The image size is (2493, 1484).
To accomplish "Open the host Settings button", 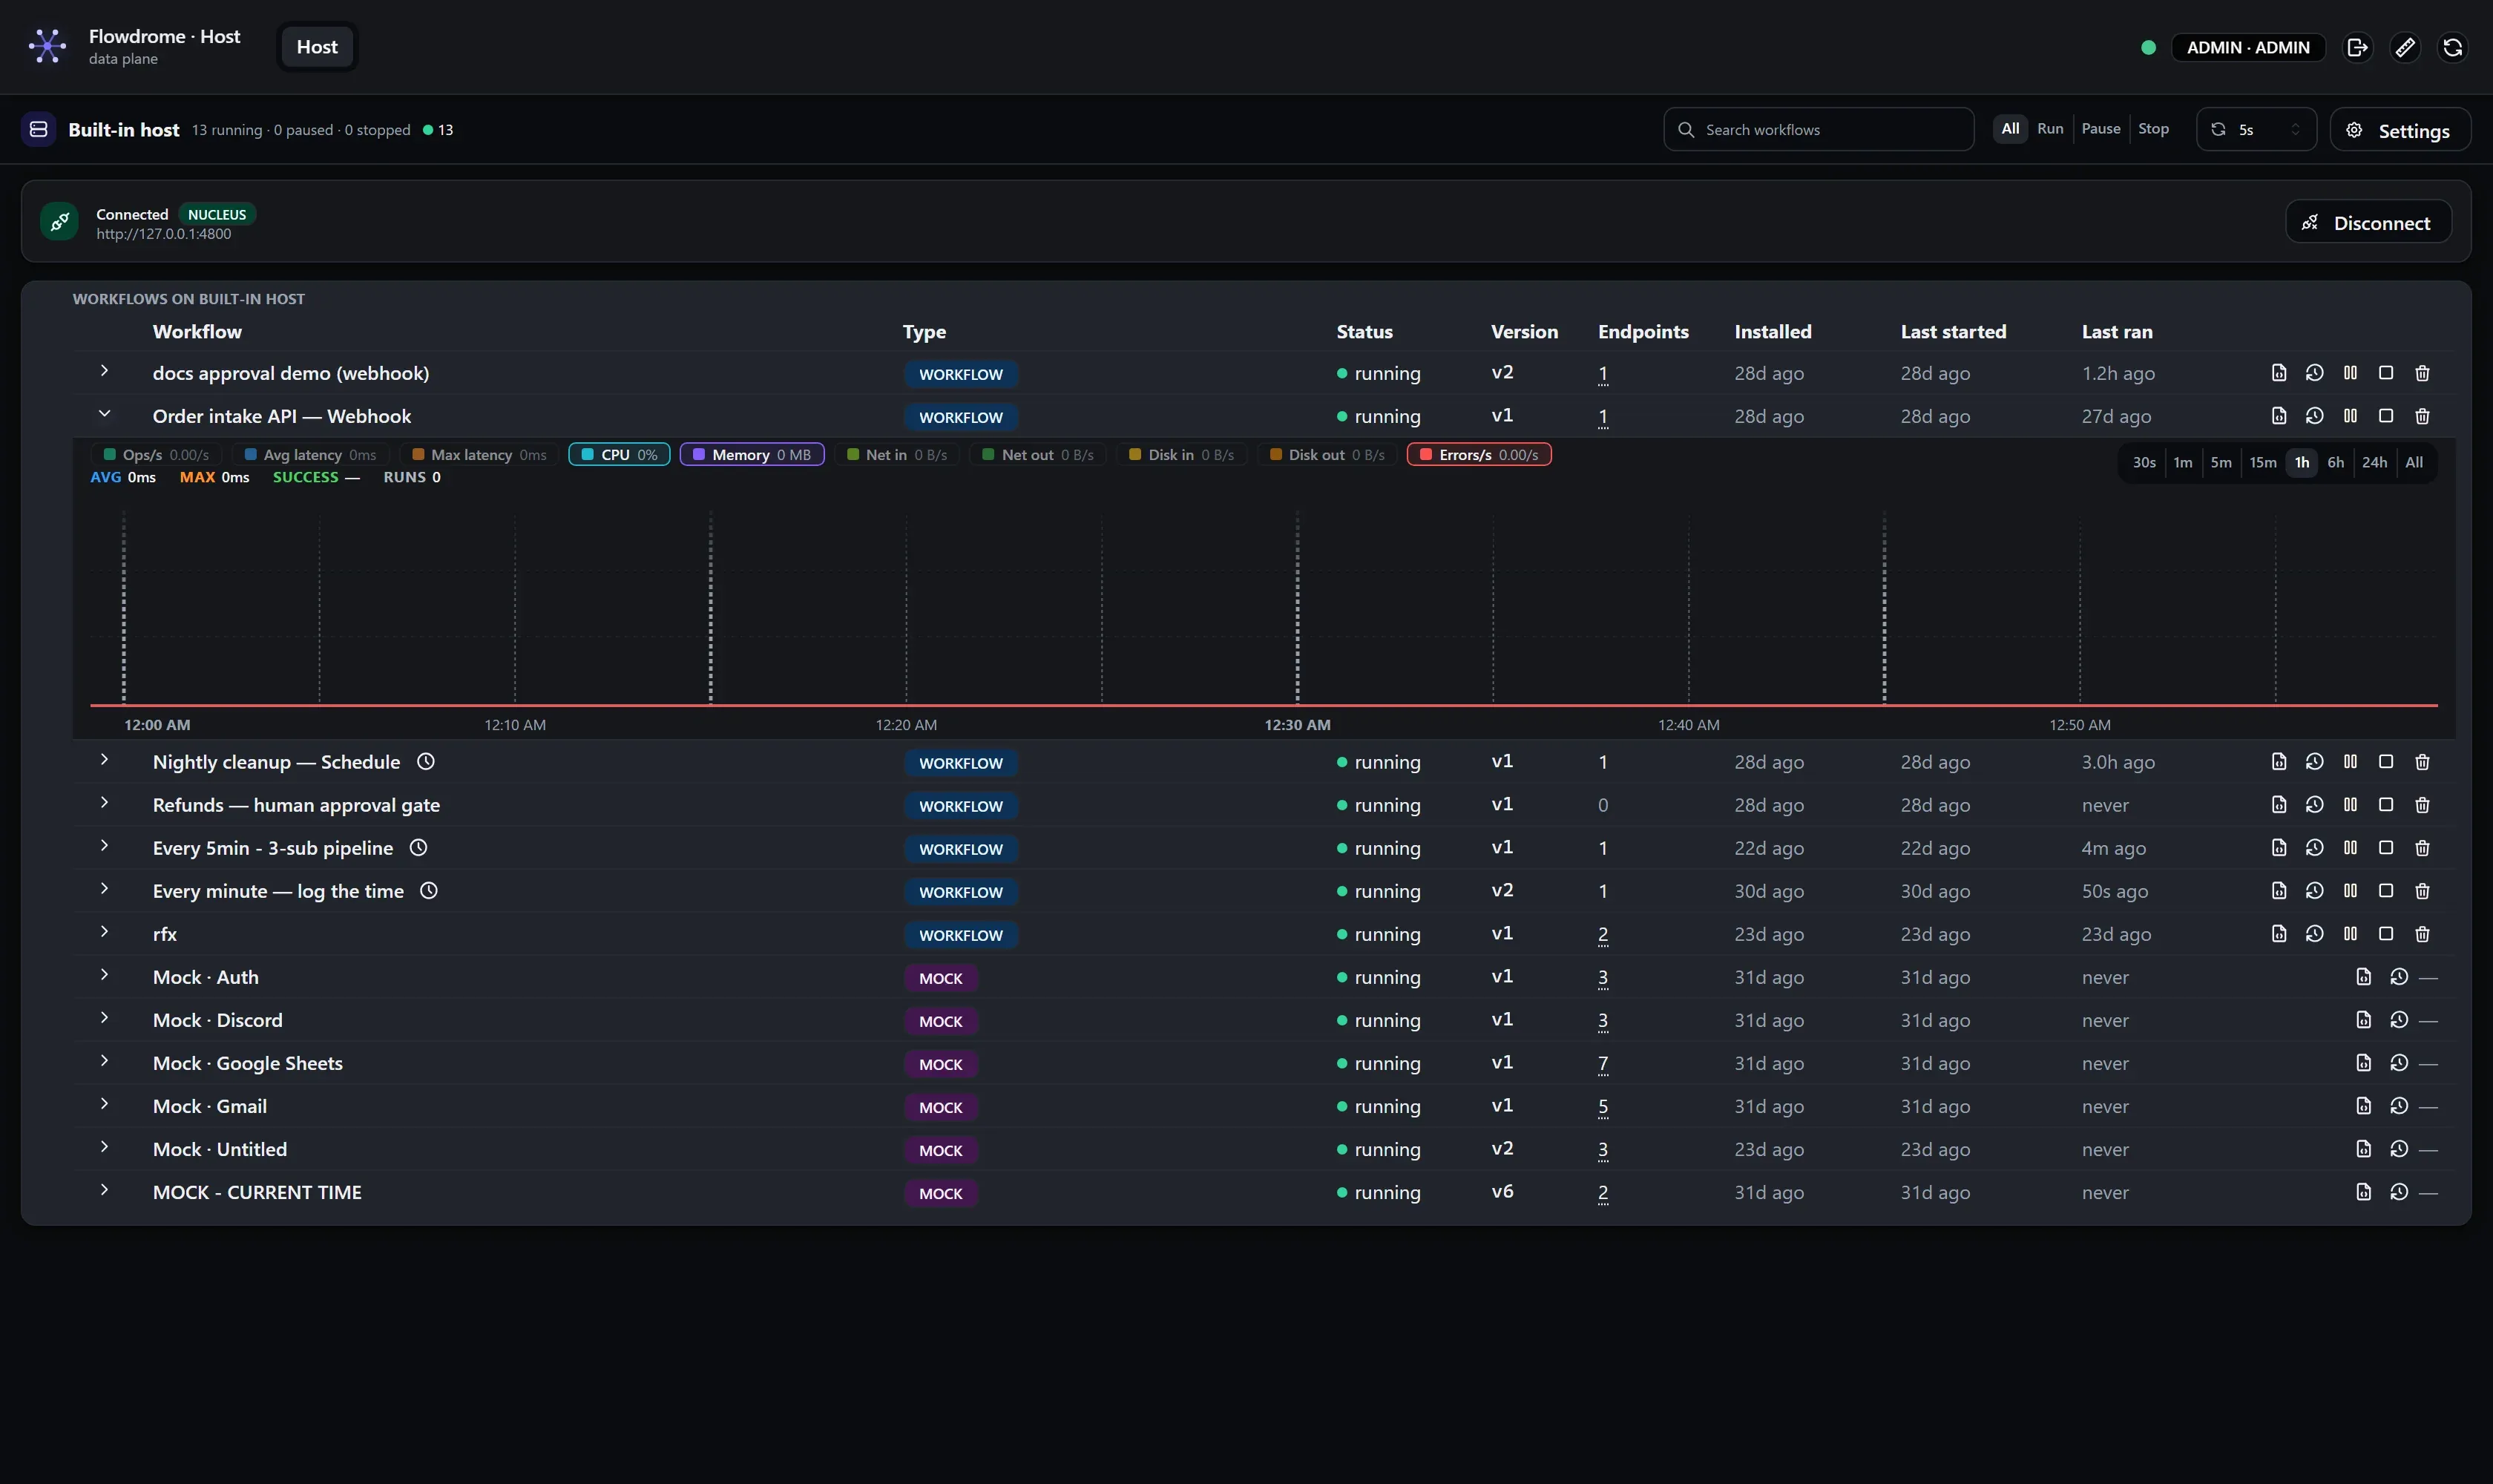I will click(2400, 130).
